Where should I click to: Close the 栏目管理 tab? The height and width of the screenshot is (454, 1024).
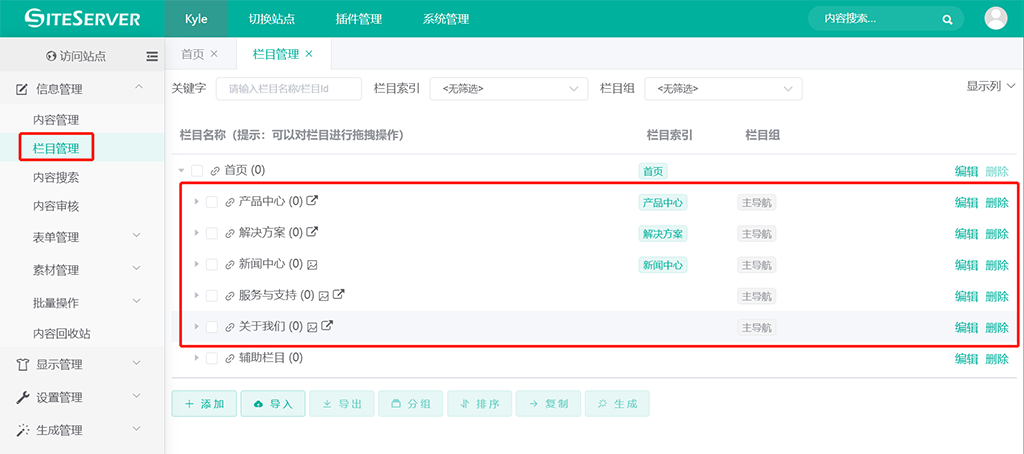pos(309,54)
